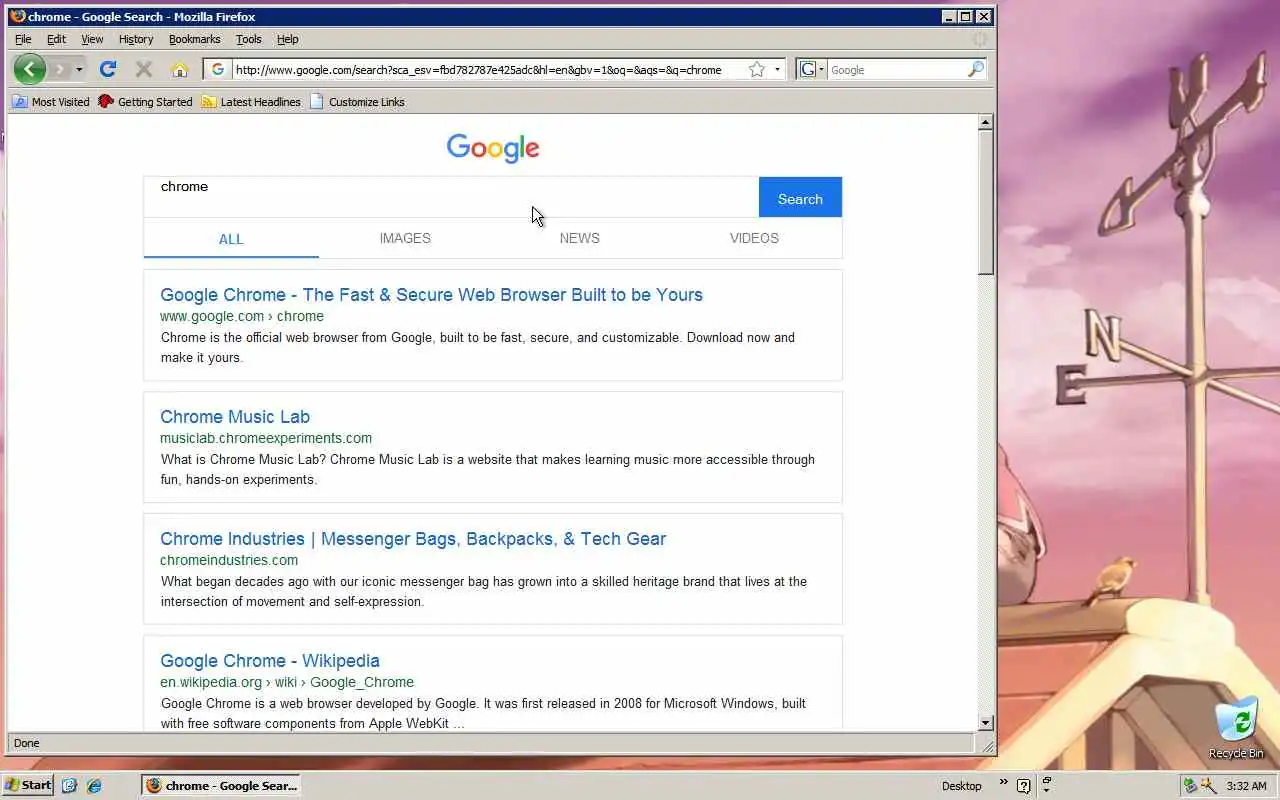This screenshot has width=1280, height=800.
Task: Open the Recycle Bin on the desktop
Action: pos(1237,728)
